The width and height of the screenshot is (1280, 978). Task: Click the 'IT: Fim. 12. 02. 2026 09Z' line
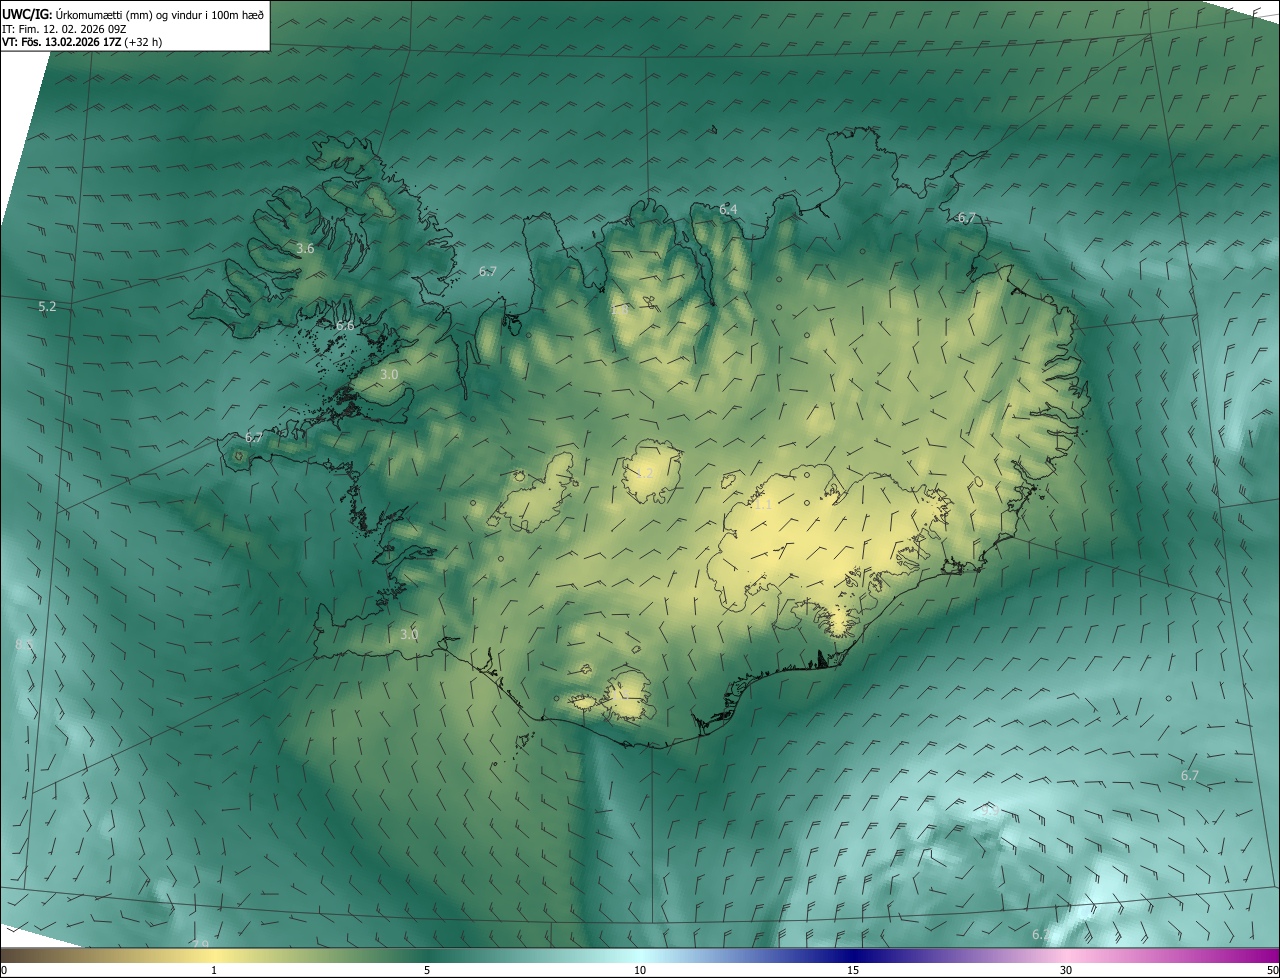(x=64, y=29)
